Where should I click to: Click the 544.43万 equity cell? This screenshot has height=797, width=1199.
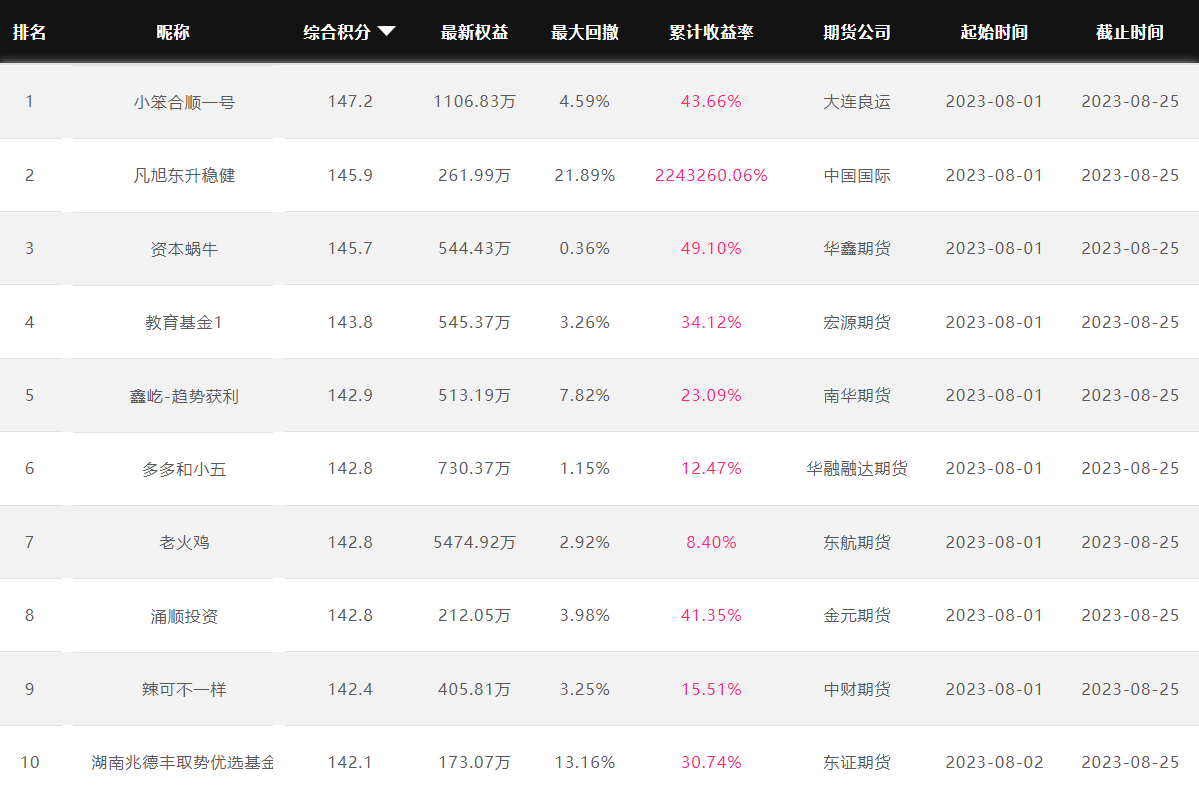tap(474, 249)
